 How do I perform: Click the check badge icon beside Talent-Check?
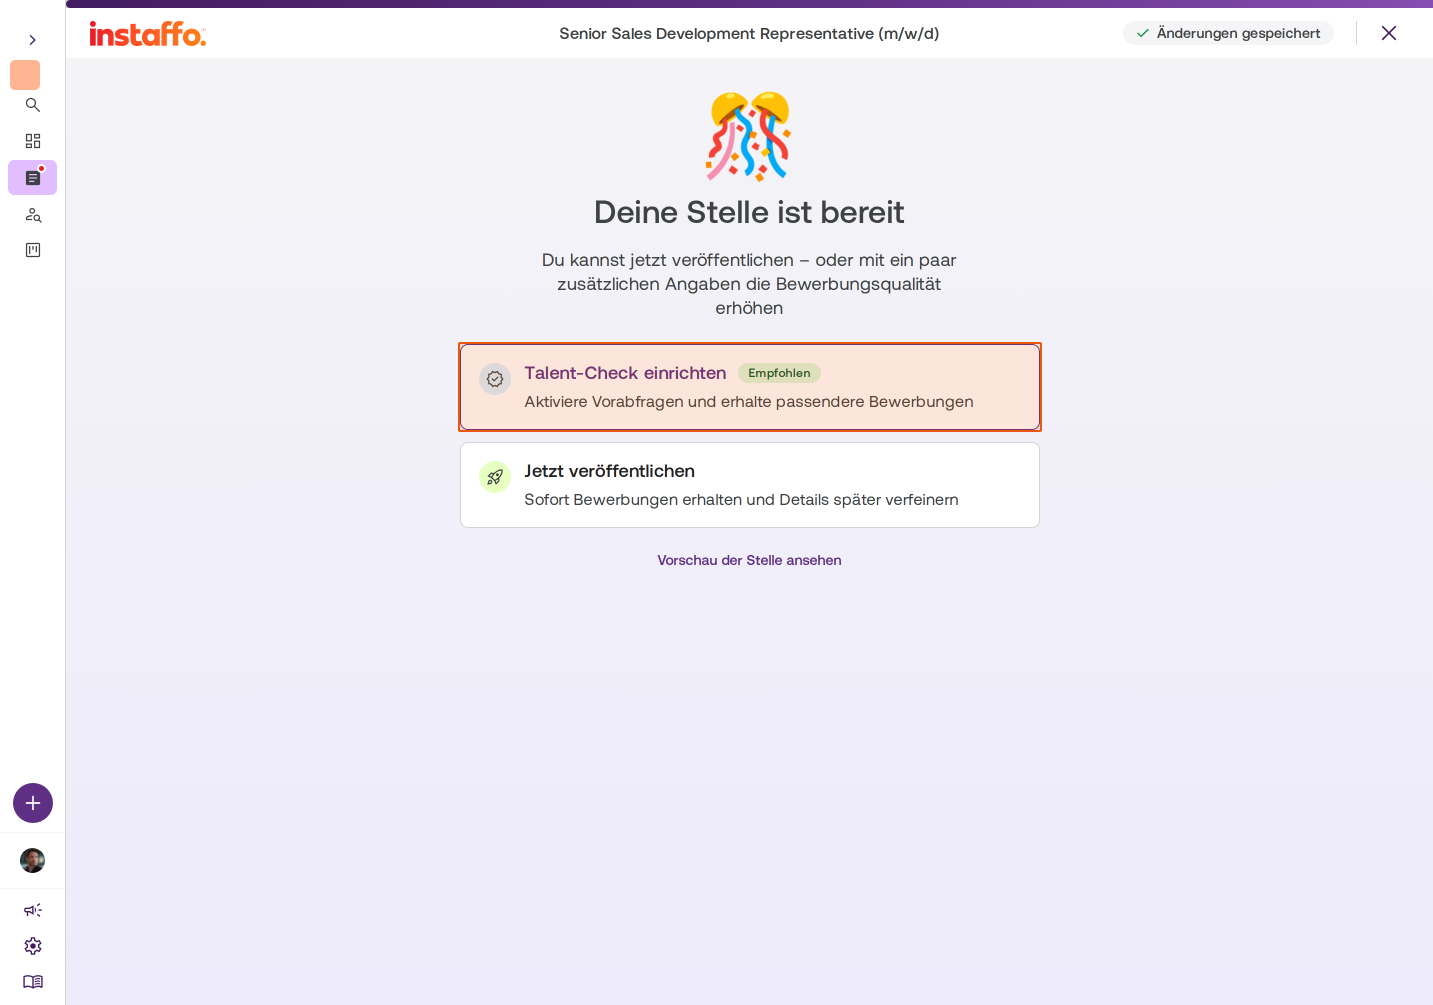(x=495, y=379)
